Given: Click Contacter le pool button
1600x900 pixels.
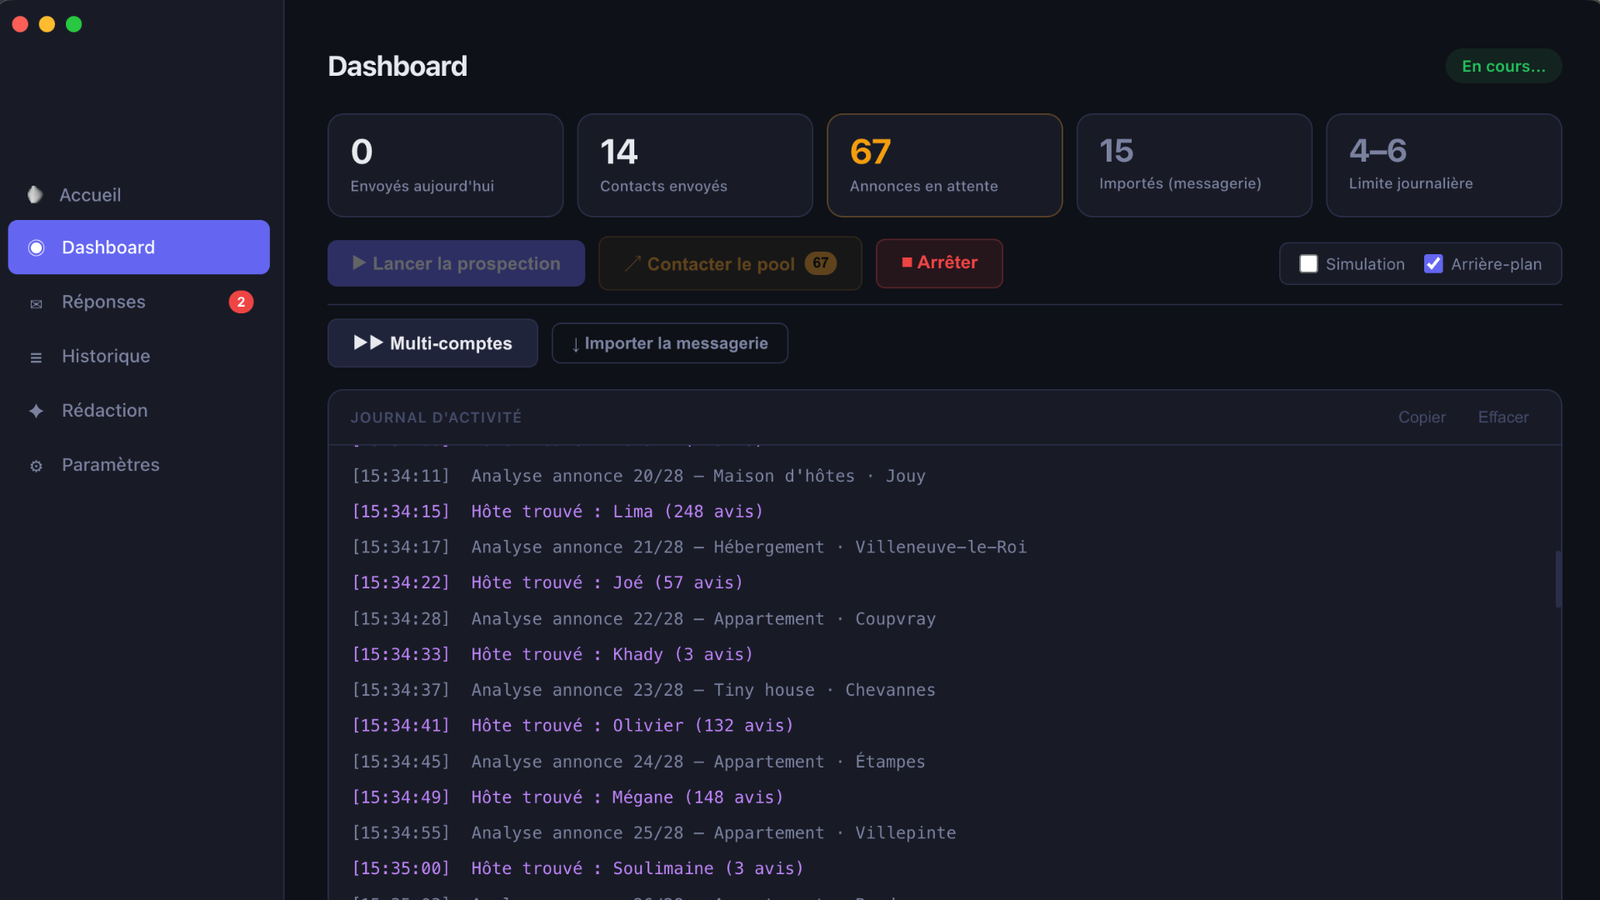Looking at the screenshot, I should pyautogui.click(x=730, y=263).
